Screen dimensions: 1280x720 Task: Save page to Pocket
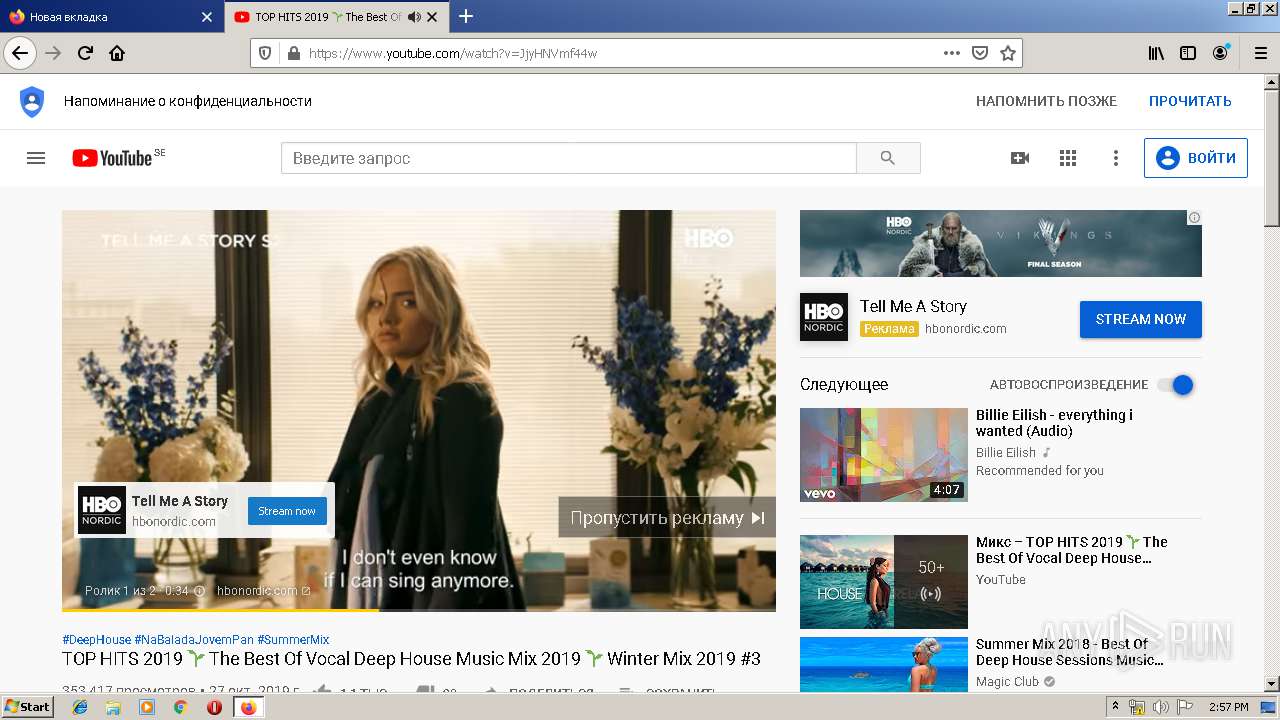pyautogui.click(x=980, y=53)
